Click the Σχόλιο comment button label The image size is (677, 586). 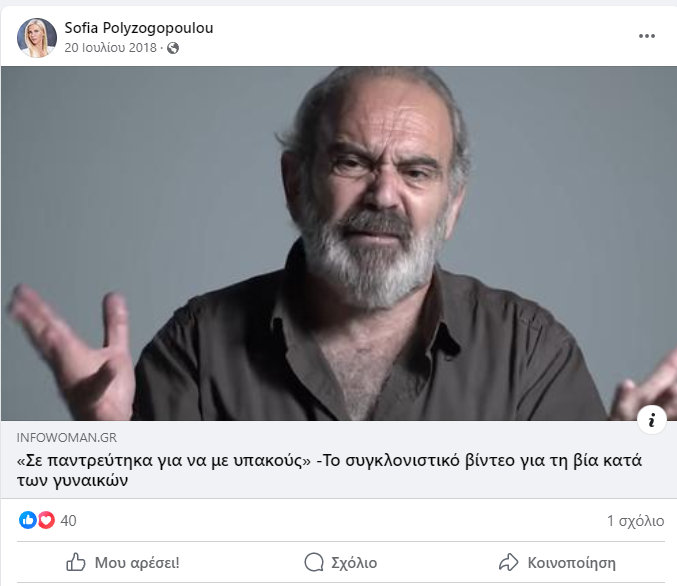(354, 563)
